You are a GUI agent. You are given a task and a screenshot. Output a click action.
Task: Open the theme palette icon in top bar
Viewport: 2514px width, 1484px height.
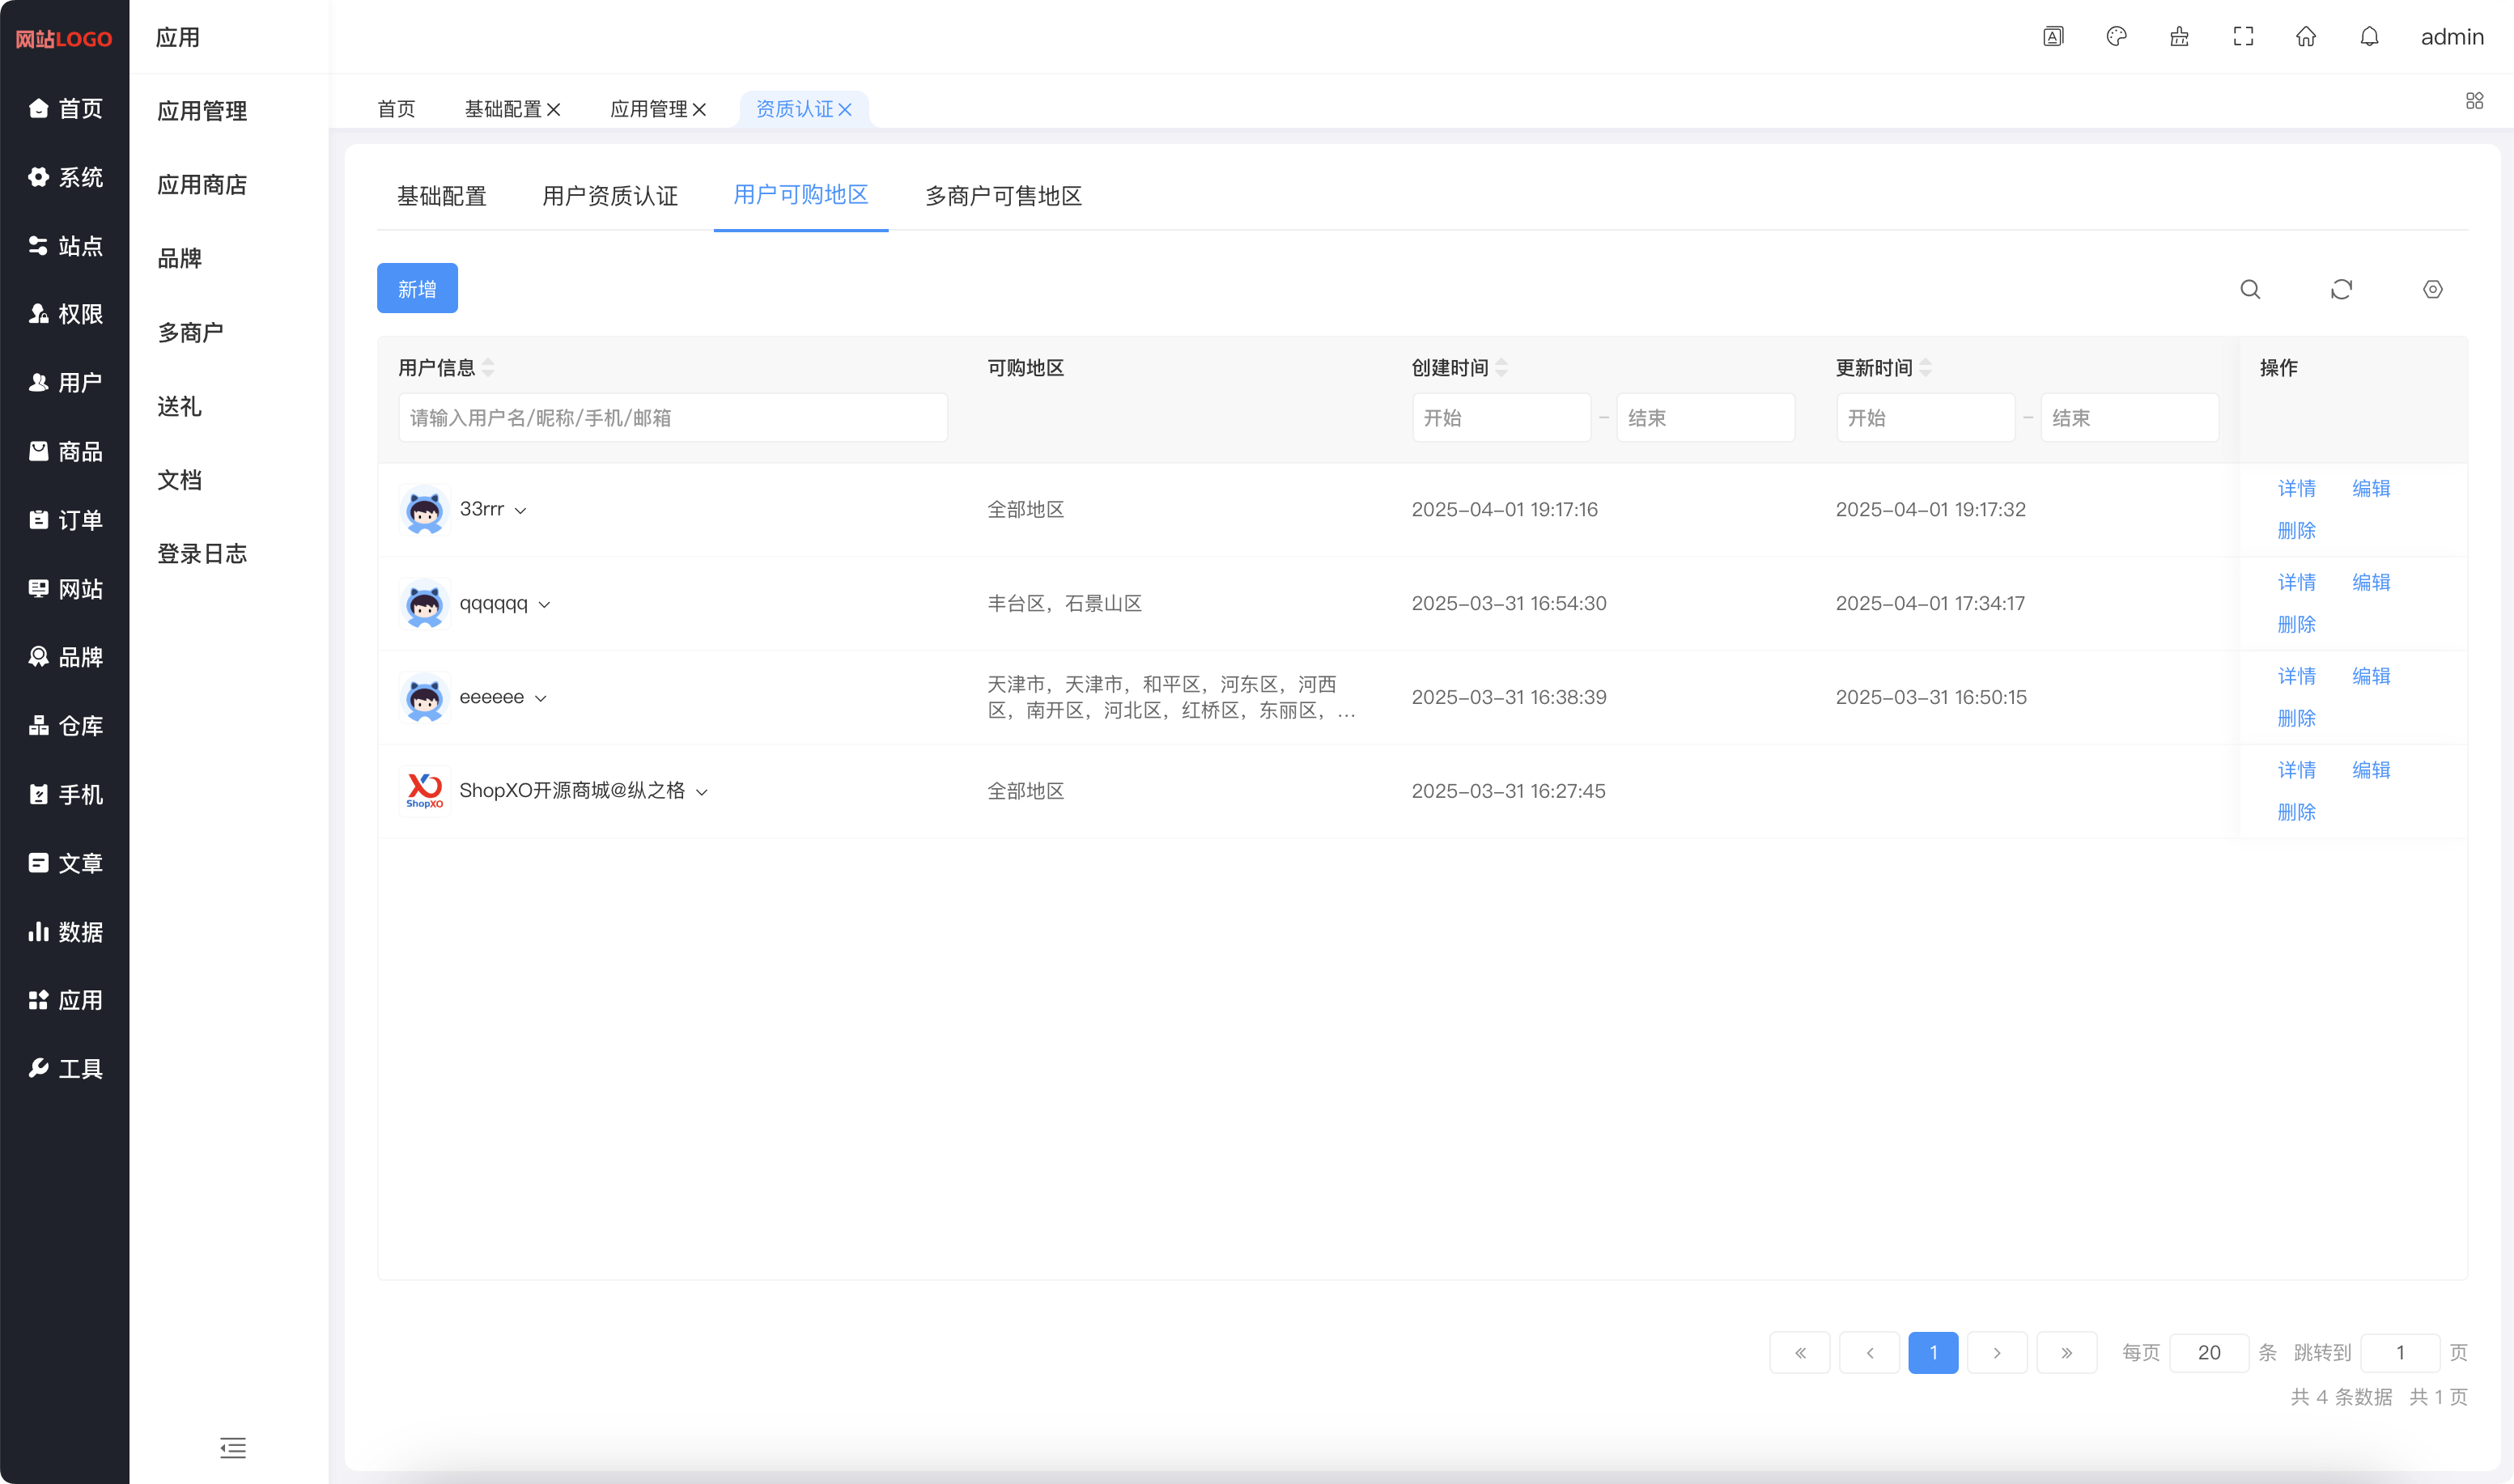tap(2116, 36)
